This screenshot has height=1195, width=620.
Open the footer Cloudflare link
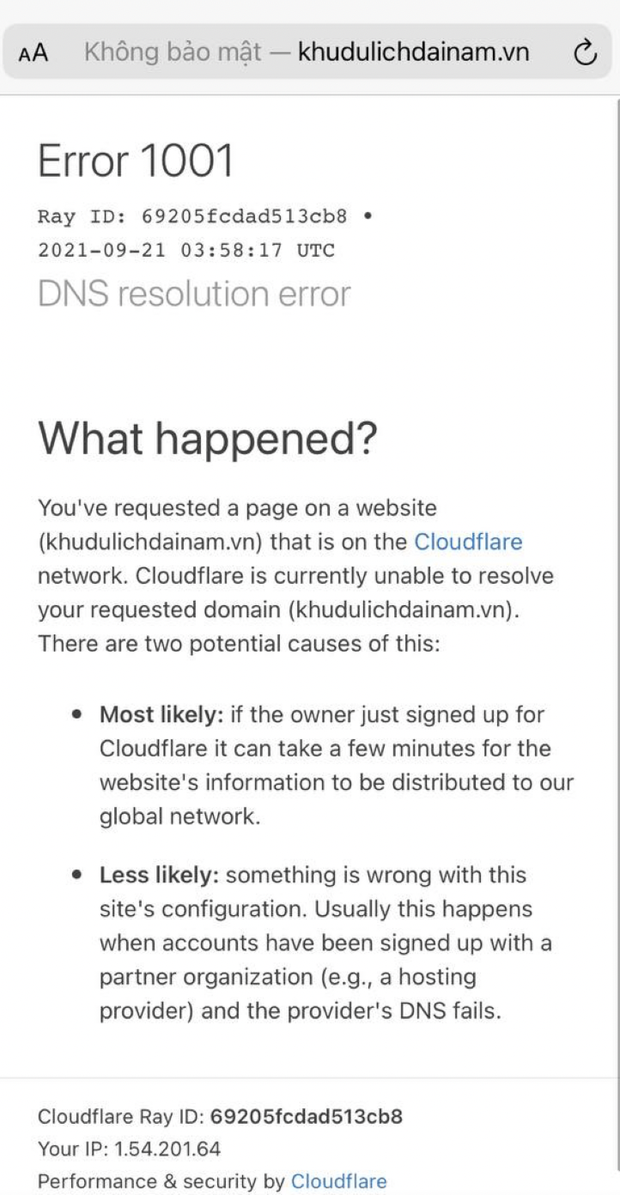pyautogui.click(x=338, y=1181)
